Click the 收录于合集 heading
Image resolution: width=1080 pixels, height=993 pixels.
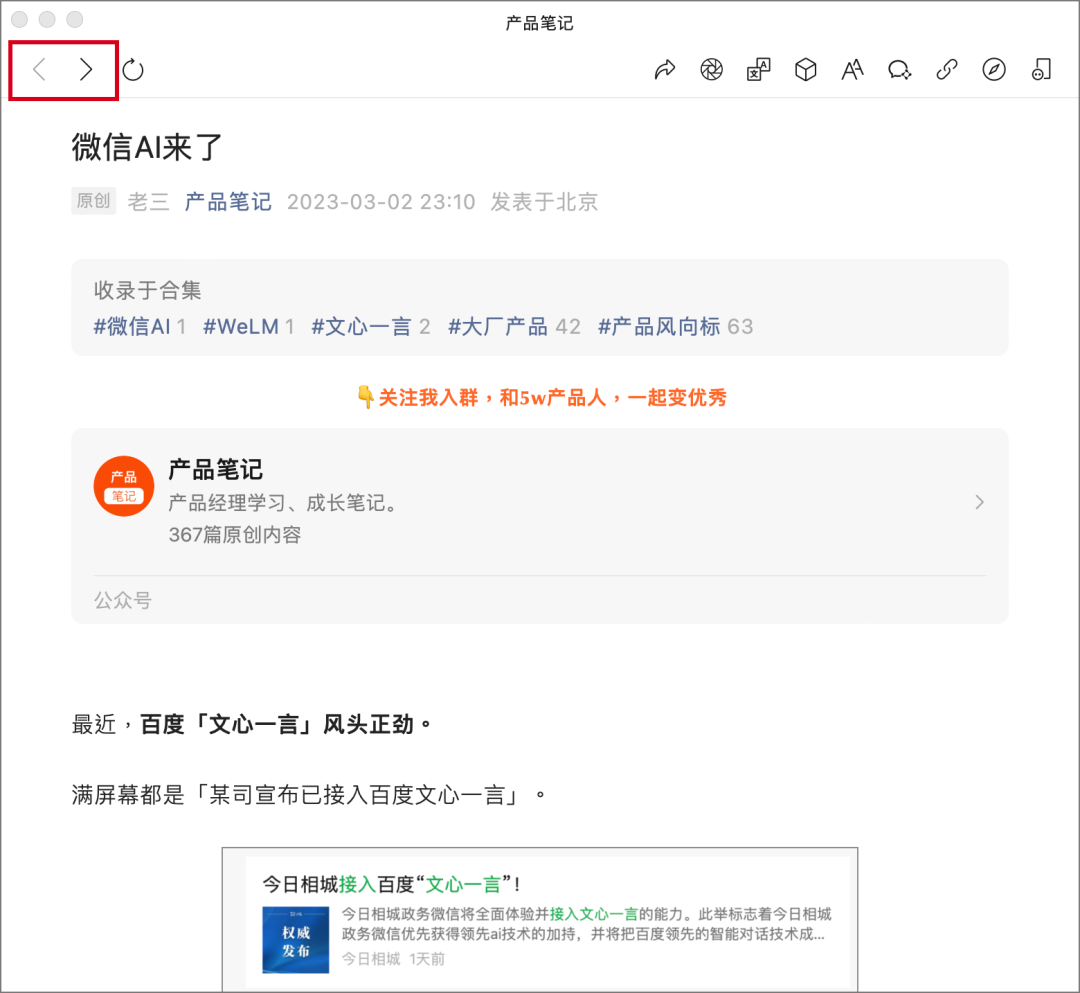pos(147,290)
